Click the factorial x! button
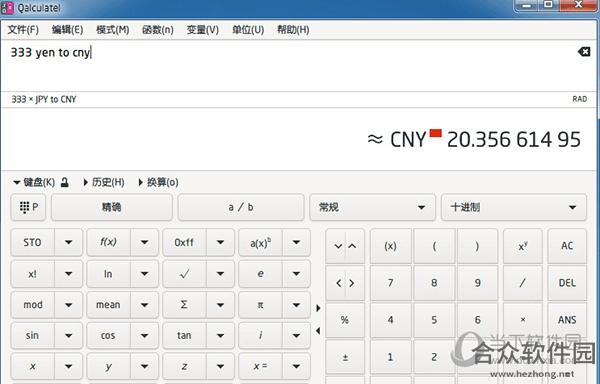This screenshot has height=384, width=600. click(x=33, y=274)
